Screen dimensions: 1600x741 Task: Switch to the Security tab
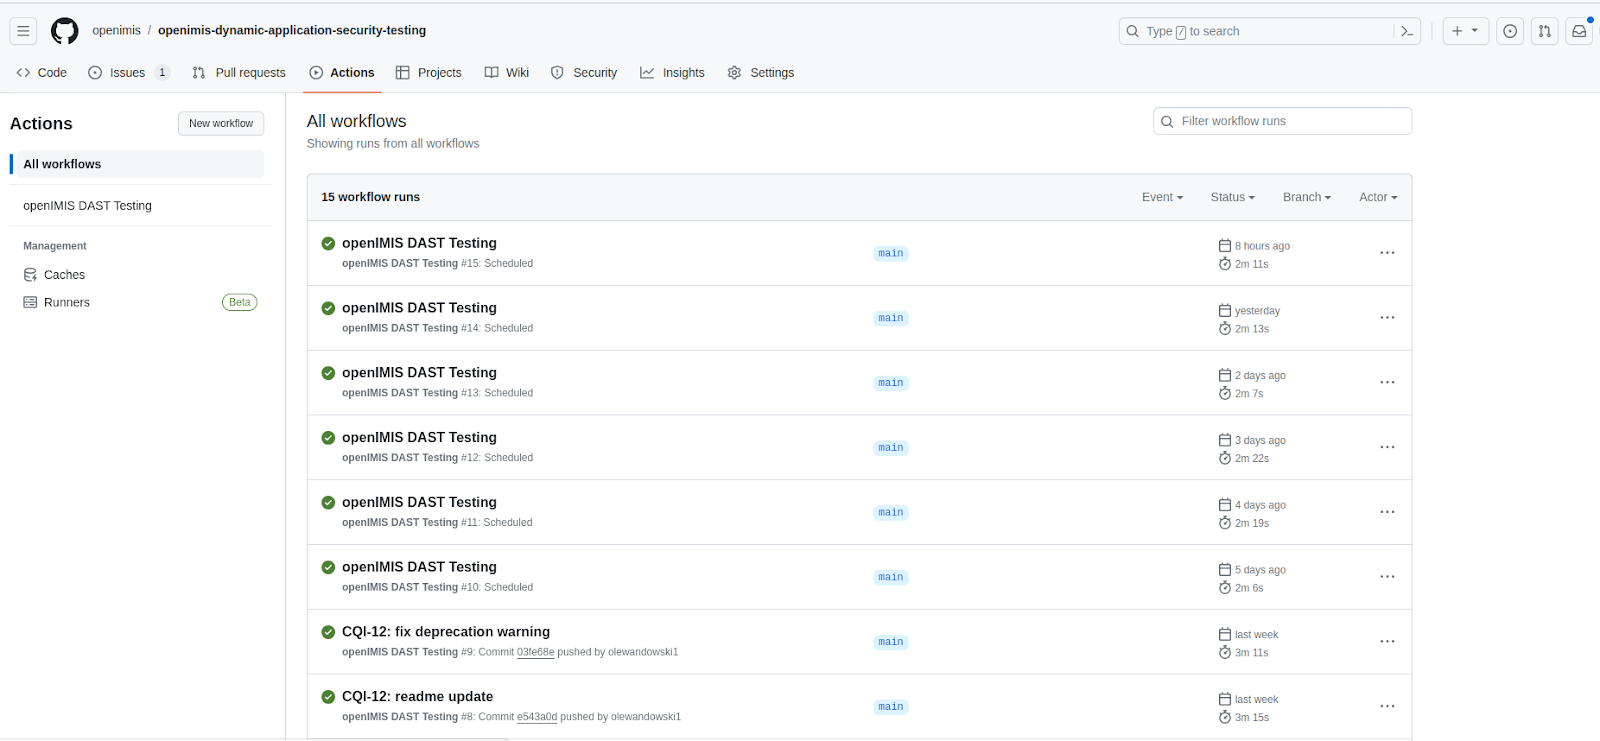[x=584, y=73]
